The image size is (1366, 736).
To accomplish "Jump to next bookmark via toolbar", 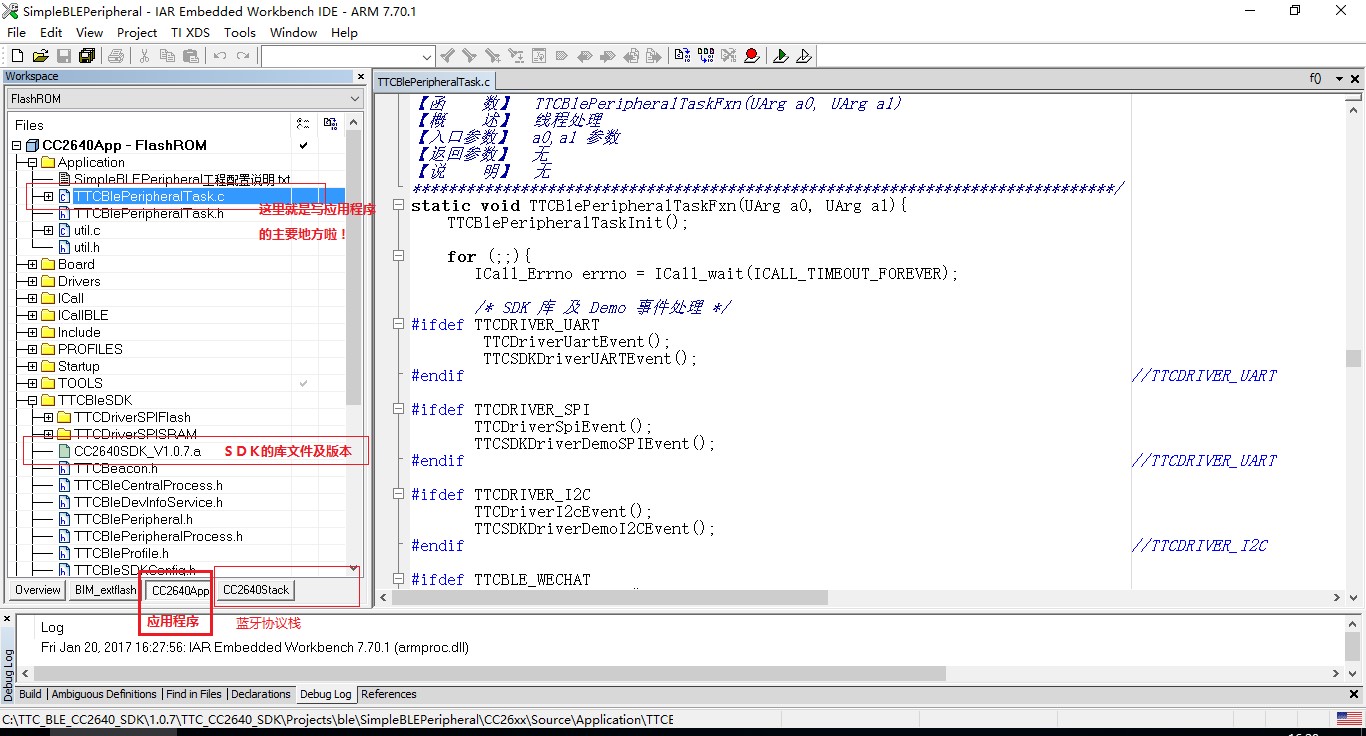I will [607, 56].
